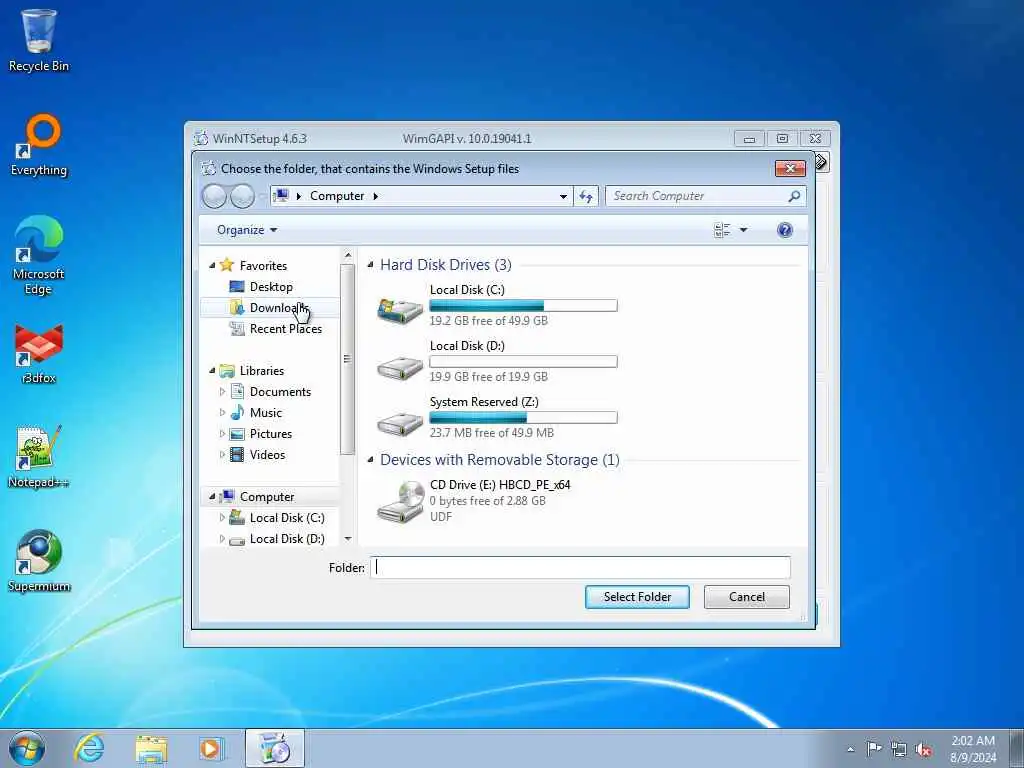Launch the Everything search shortcut
The height and width of the screenshot is (768, 1024).
pyautogui.click(x=39, y=145)
